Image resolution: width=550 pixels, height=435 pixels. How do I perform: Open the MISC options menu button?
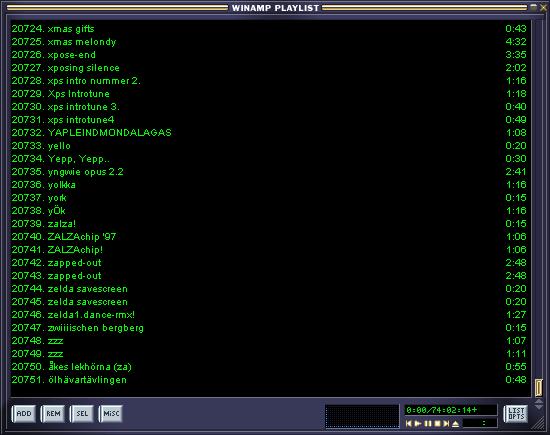pyautogui.click(x=111, y=414)
